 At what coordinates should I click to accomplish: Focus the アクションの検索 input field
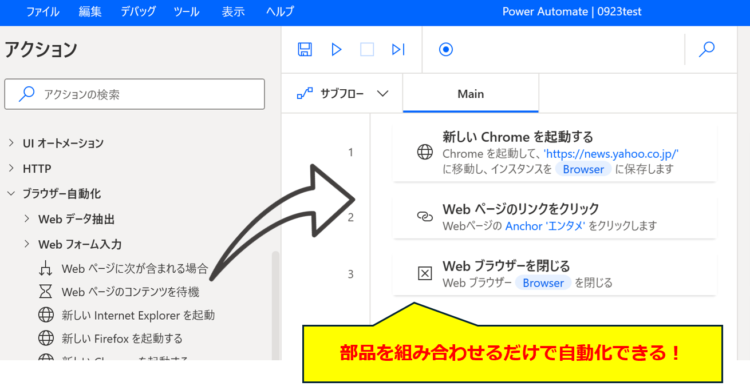pos(134,94)
